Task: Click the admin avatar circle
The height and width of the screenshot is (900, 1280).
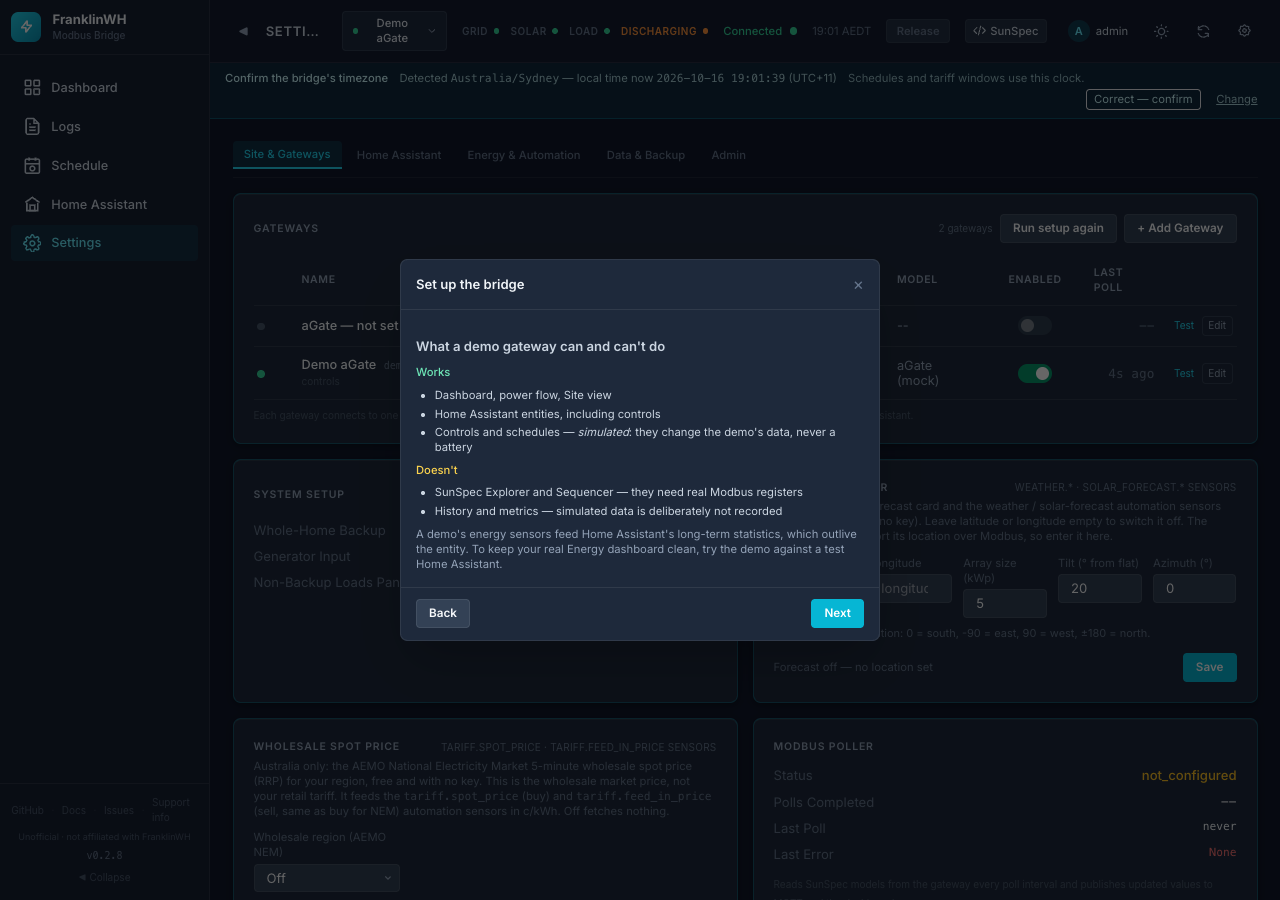Action: (1078, 31)
